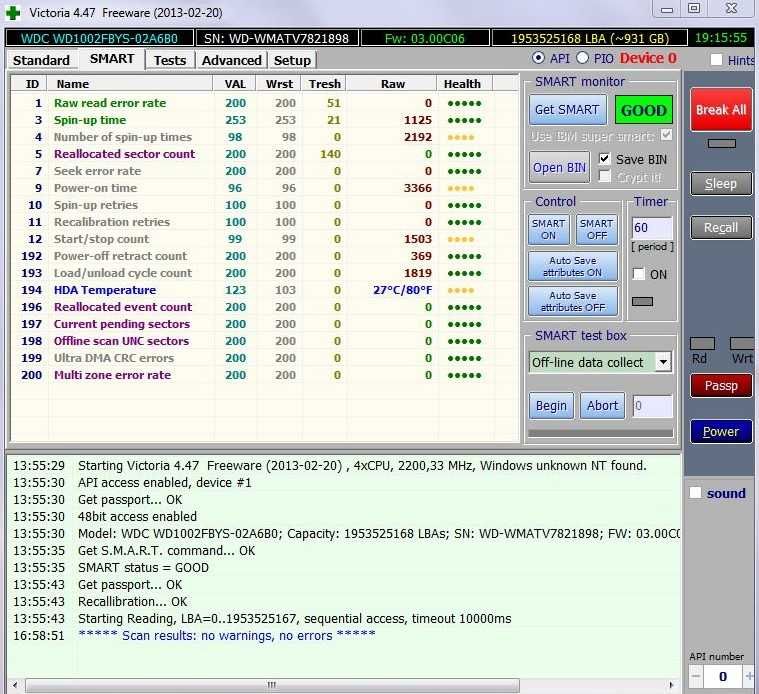Viewport: 759px width, 694px height.
Task: Open the Advanced tab
Action: point(231,60)
